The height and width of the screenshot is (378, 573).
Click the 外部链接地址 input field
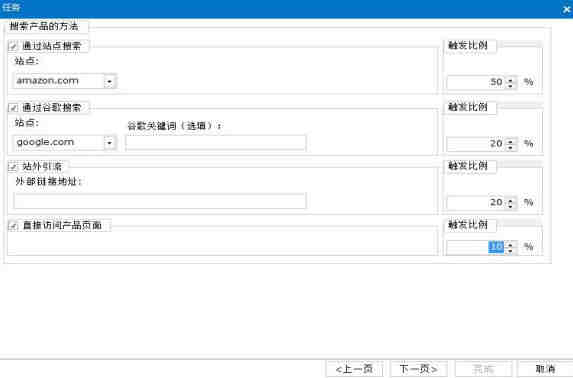(160, 201)
